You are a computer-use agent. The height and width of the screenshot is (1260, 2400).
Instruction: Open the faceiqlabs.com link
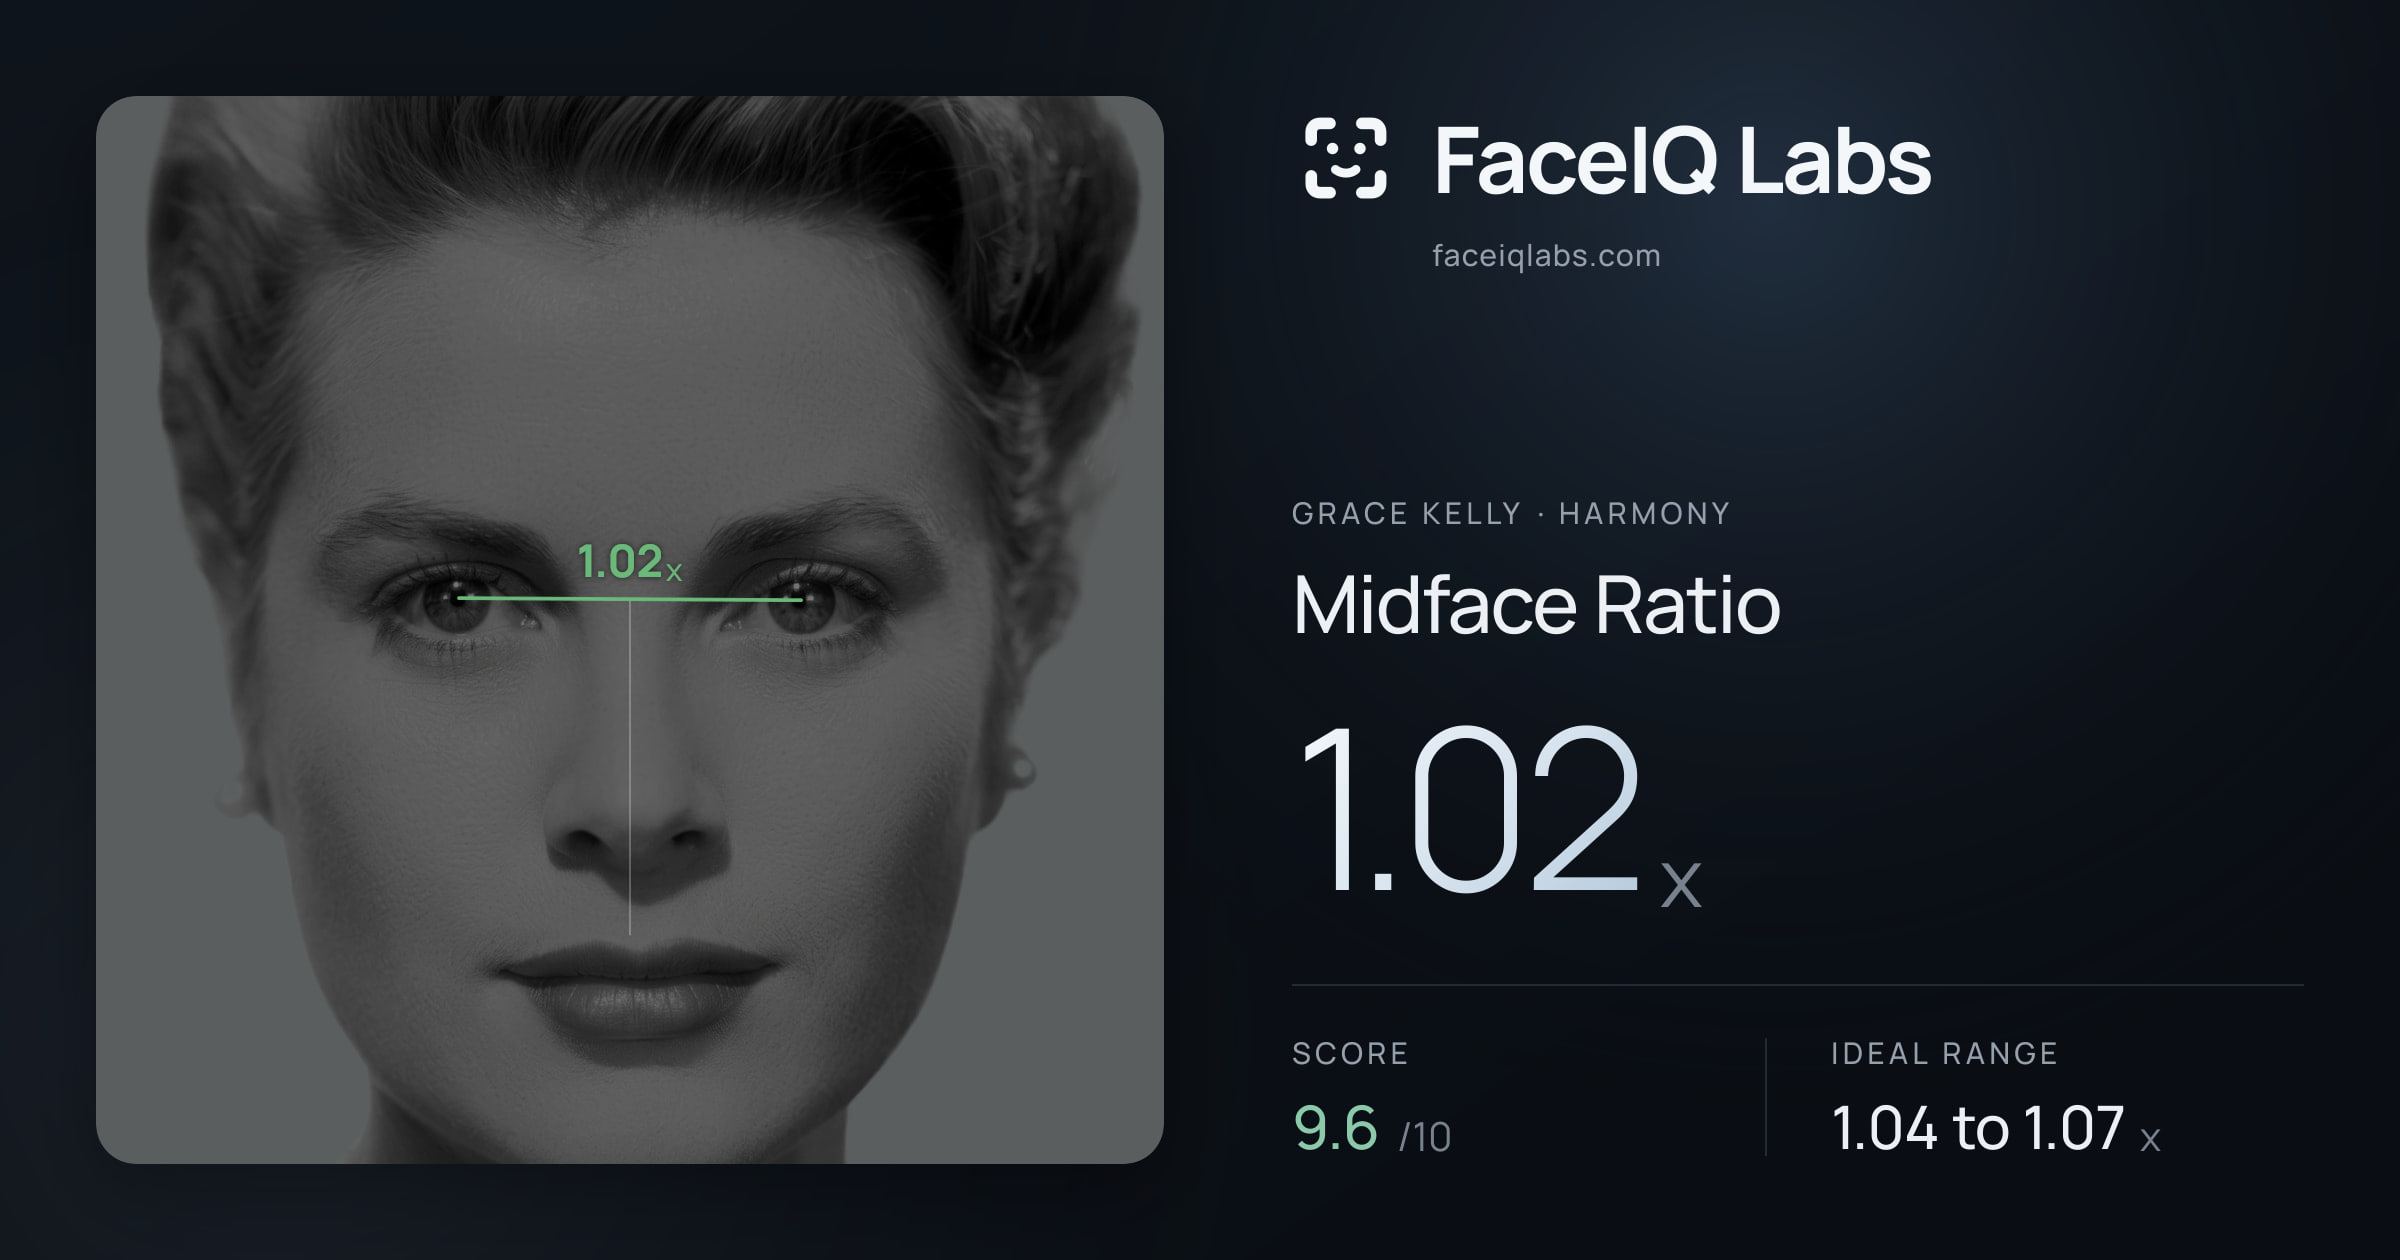(1546, 256)
